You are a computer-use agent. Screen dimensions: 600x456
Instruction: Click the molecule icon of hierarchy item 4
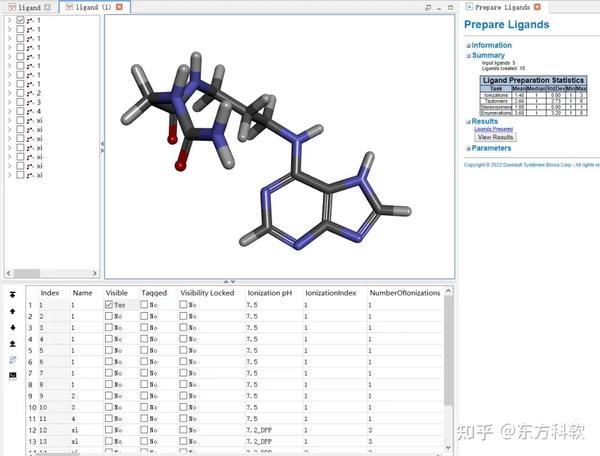coord(30,111)
